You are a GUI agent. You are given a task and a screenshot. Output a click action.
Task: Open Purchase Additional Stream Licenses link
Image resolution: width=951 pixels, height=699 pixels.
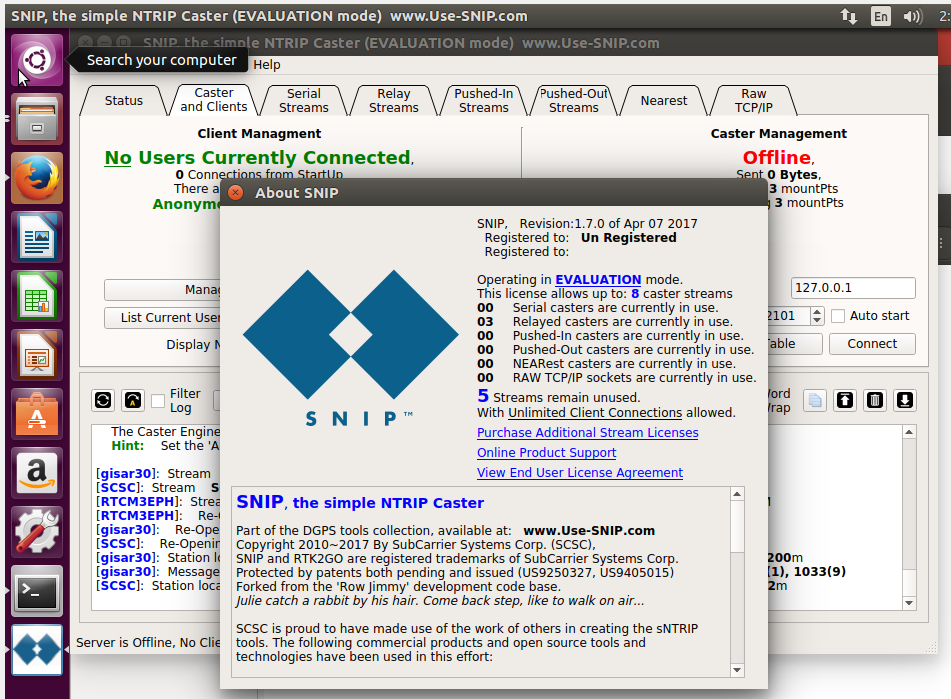pyautogui.click(x=588, y=433)
